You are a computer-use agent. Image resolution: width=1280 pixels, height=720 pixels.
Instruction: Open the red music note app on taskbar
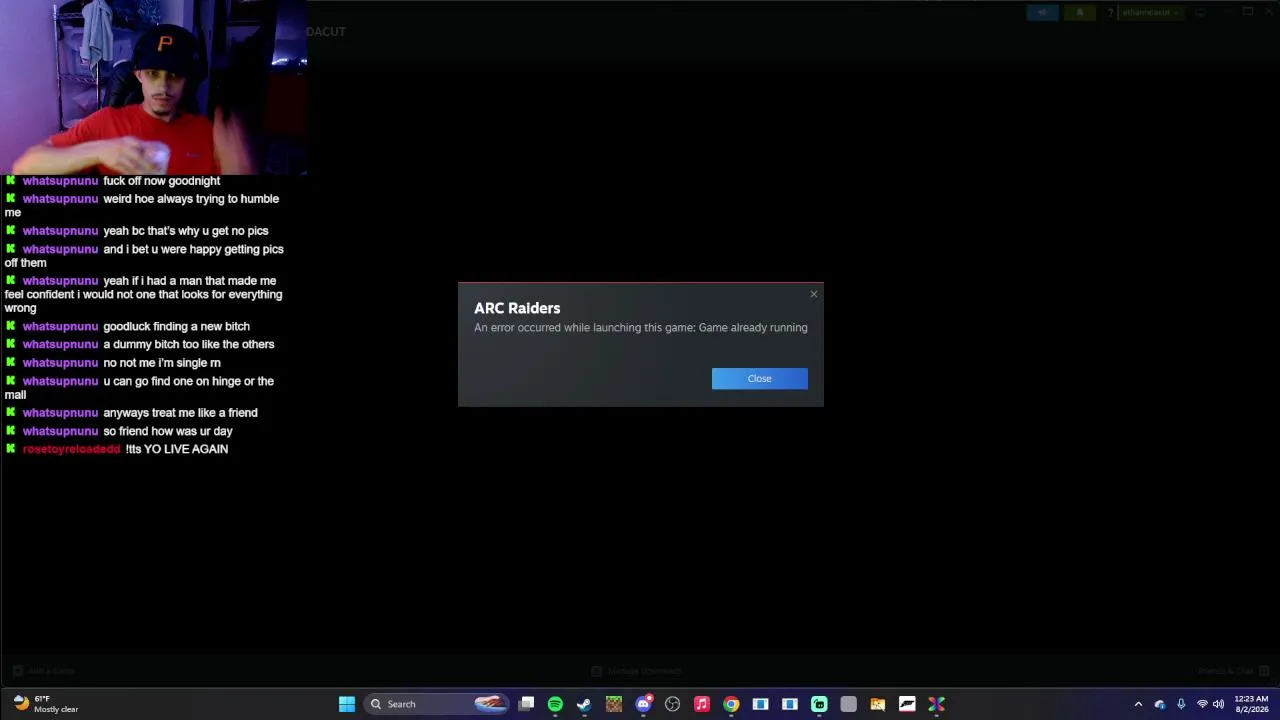[x=702, y=704]
